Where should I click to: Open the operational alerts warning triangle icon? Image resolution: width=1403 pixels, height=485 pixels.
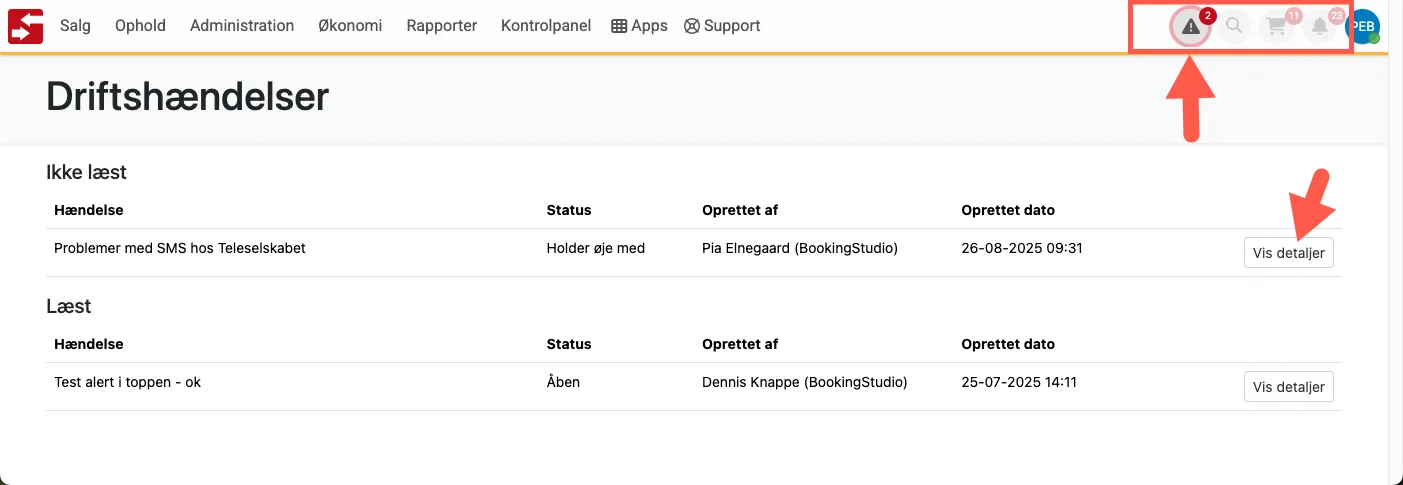click(x=1190, y=27)
